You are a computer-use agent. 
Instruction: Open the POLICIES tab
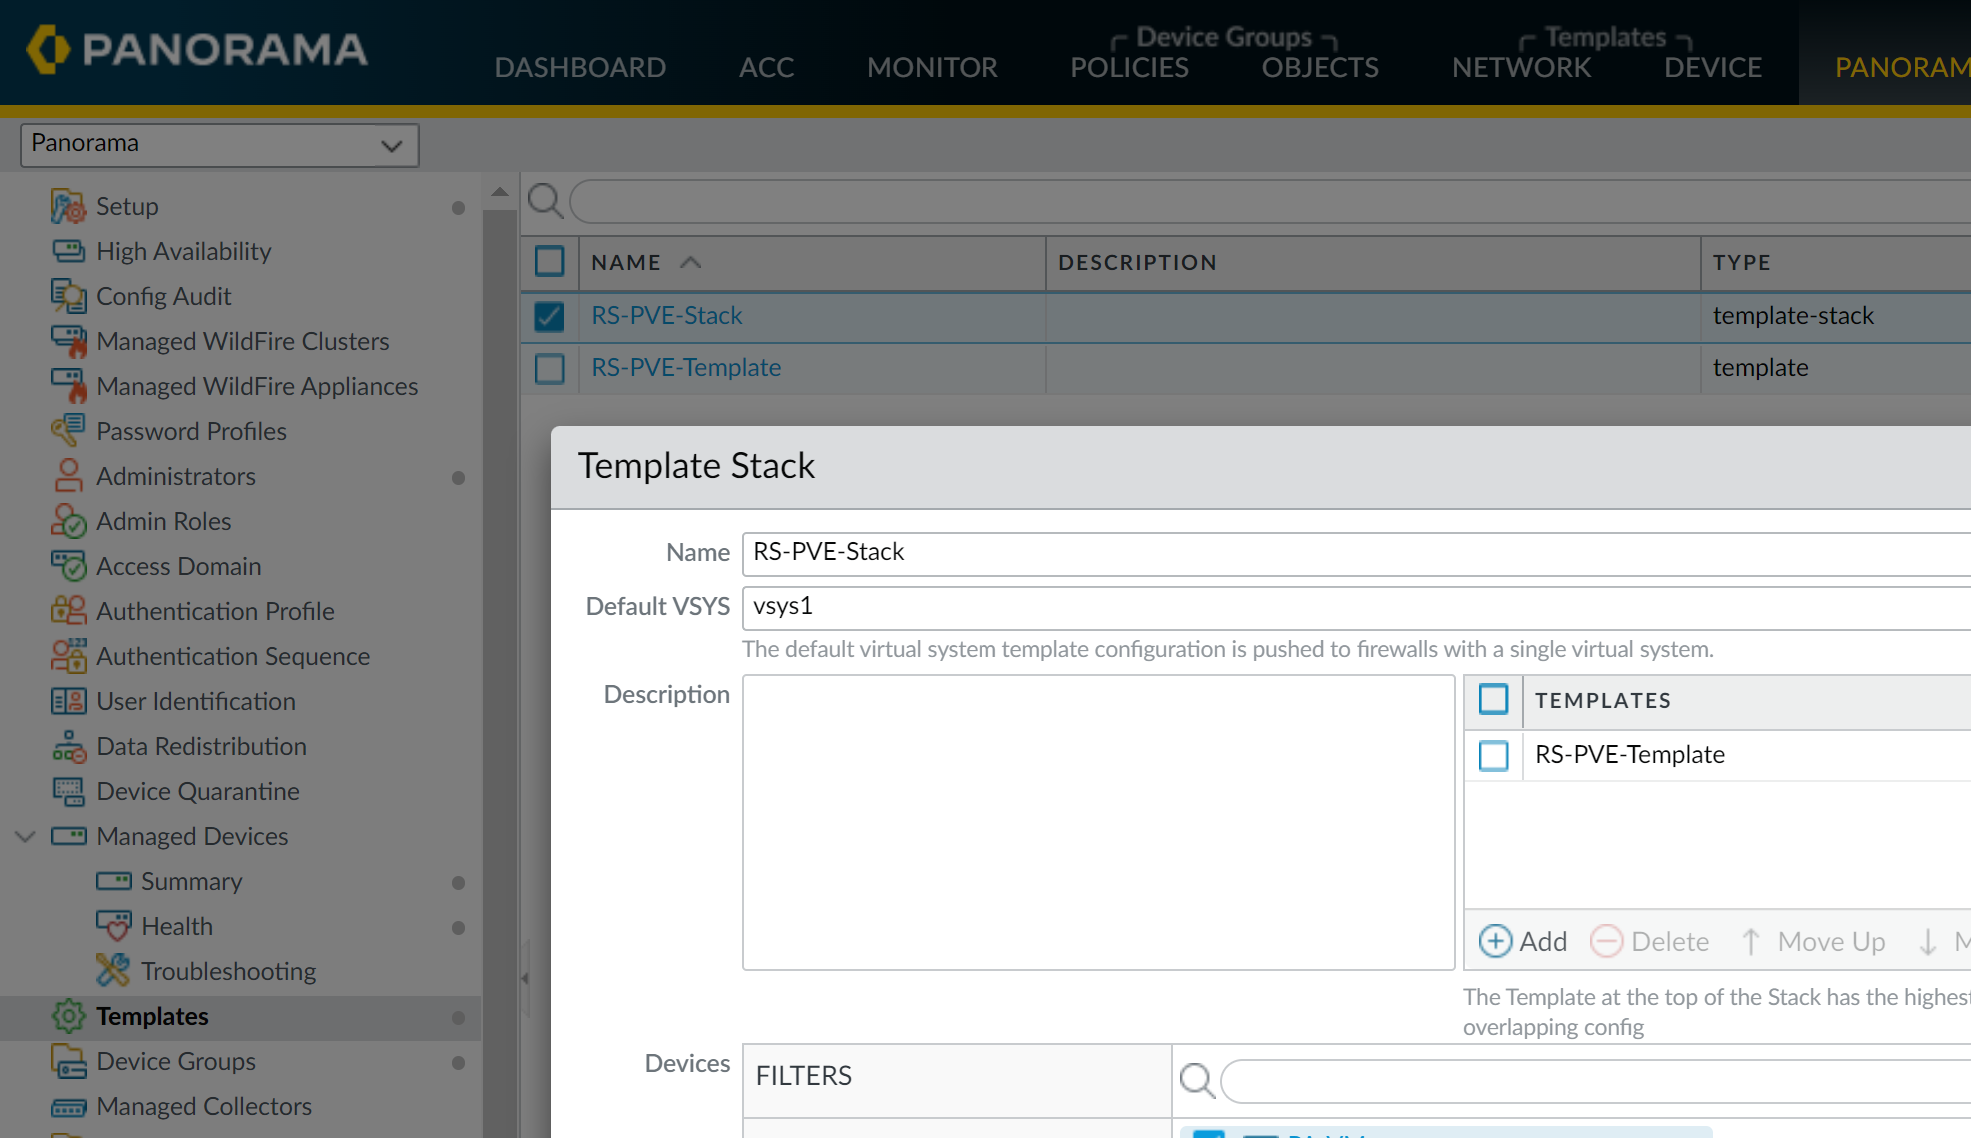tap(1129, 67)
